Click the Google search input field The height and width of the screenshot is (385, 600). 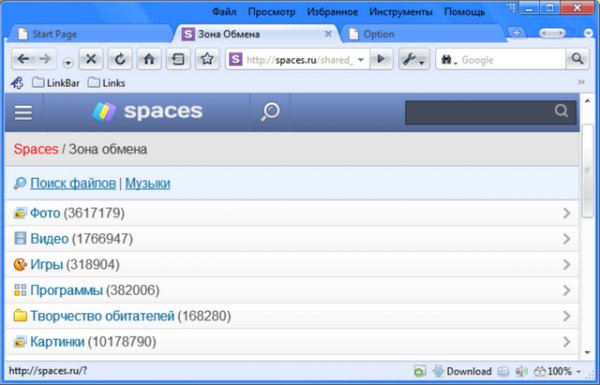point(512,60)
